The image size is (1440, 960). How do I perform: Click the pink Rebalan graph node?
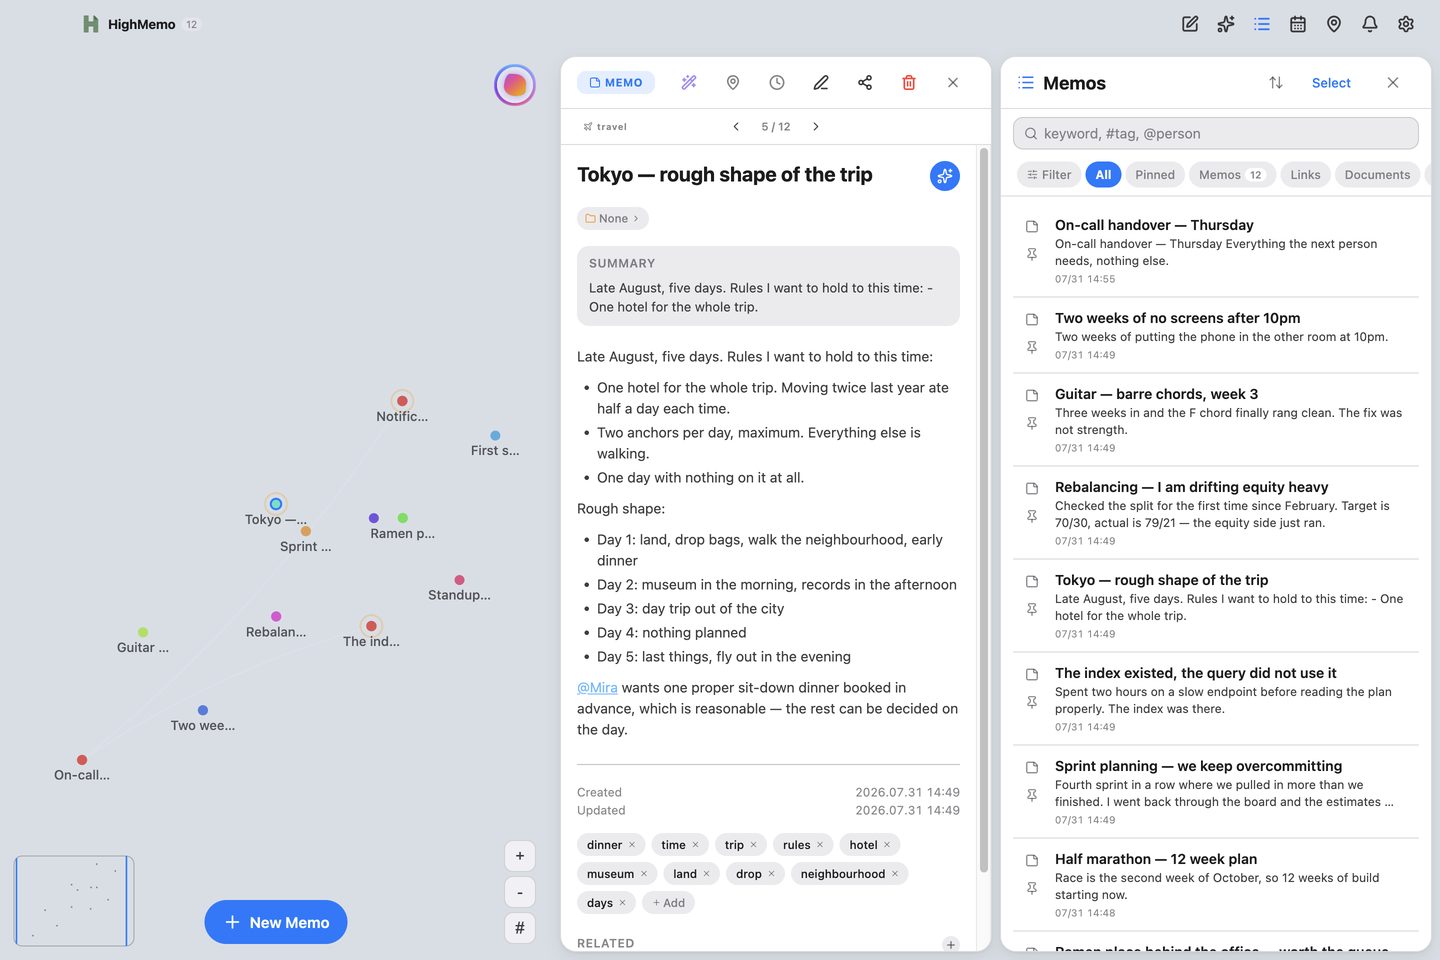276,616
